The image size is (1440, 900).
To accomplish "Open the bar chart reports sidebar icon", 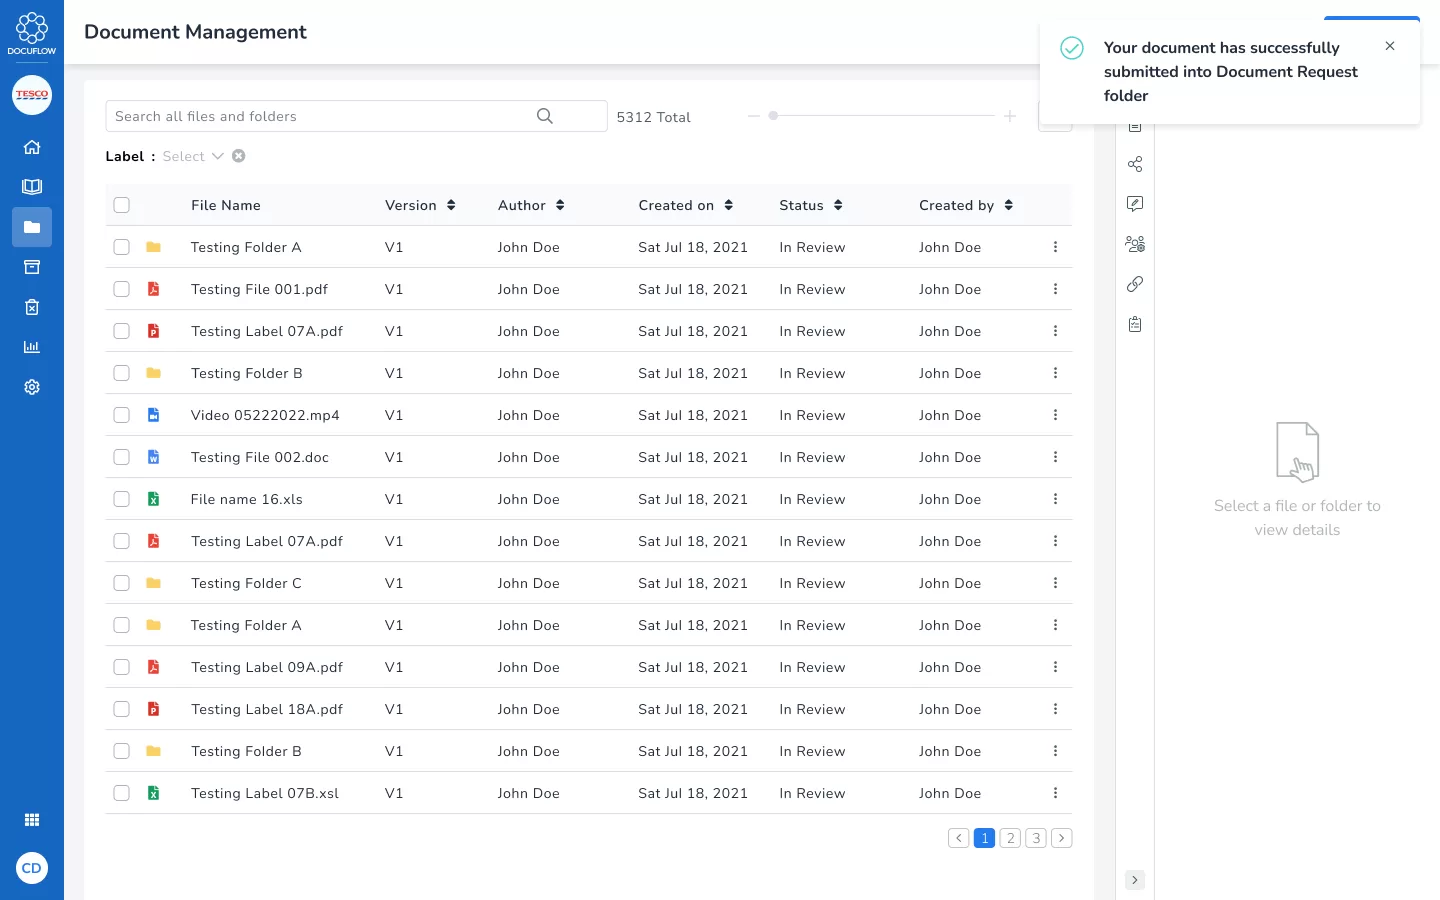I will click(x=32, y=347).
